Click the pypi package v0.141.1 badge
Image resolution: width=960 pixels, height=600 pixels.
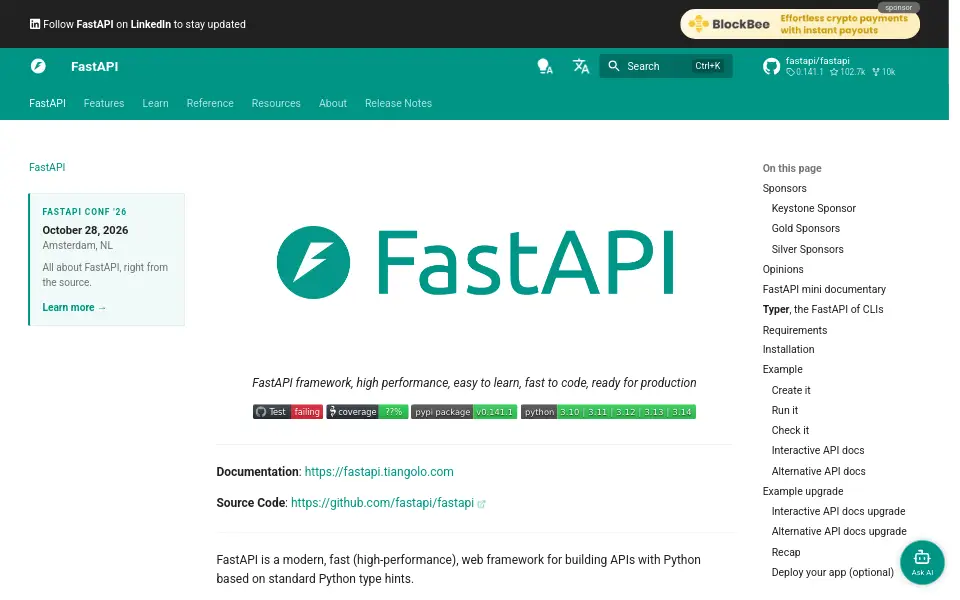click(464, 412)
